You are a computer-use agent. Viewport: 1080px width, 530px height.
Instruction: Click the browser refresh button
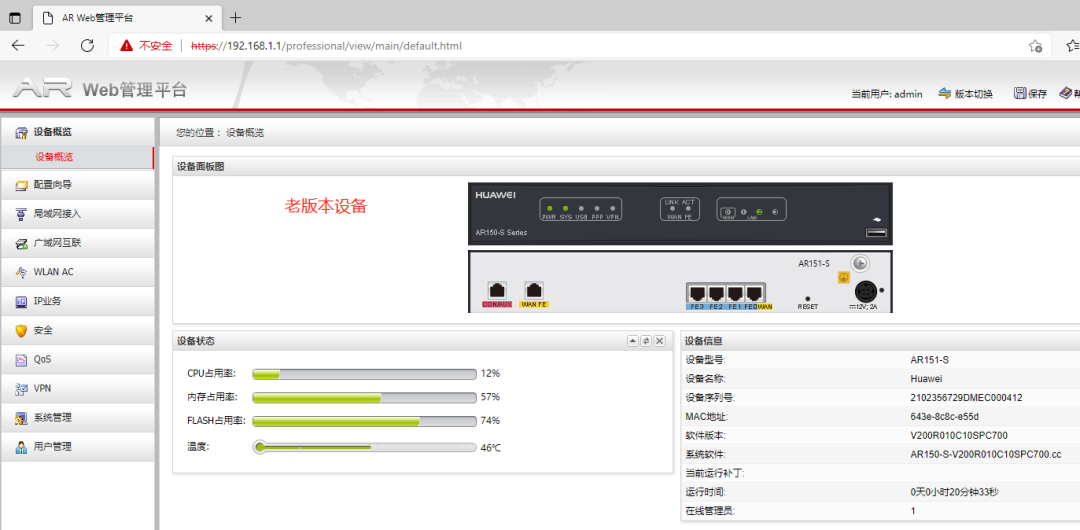click(87, 46)
